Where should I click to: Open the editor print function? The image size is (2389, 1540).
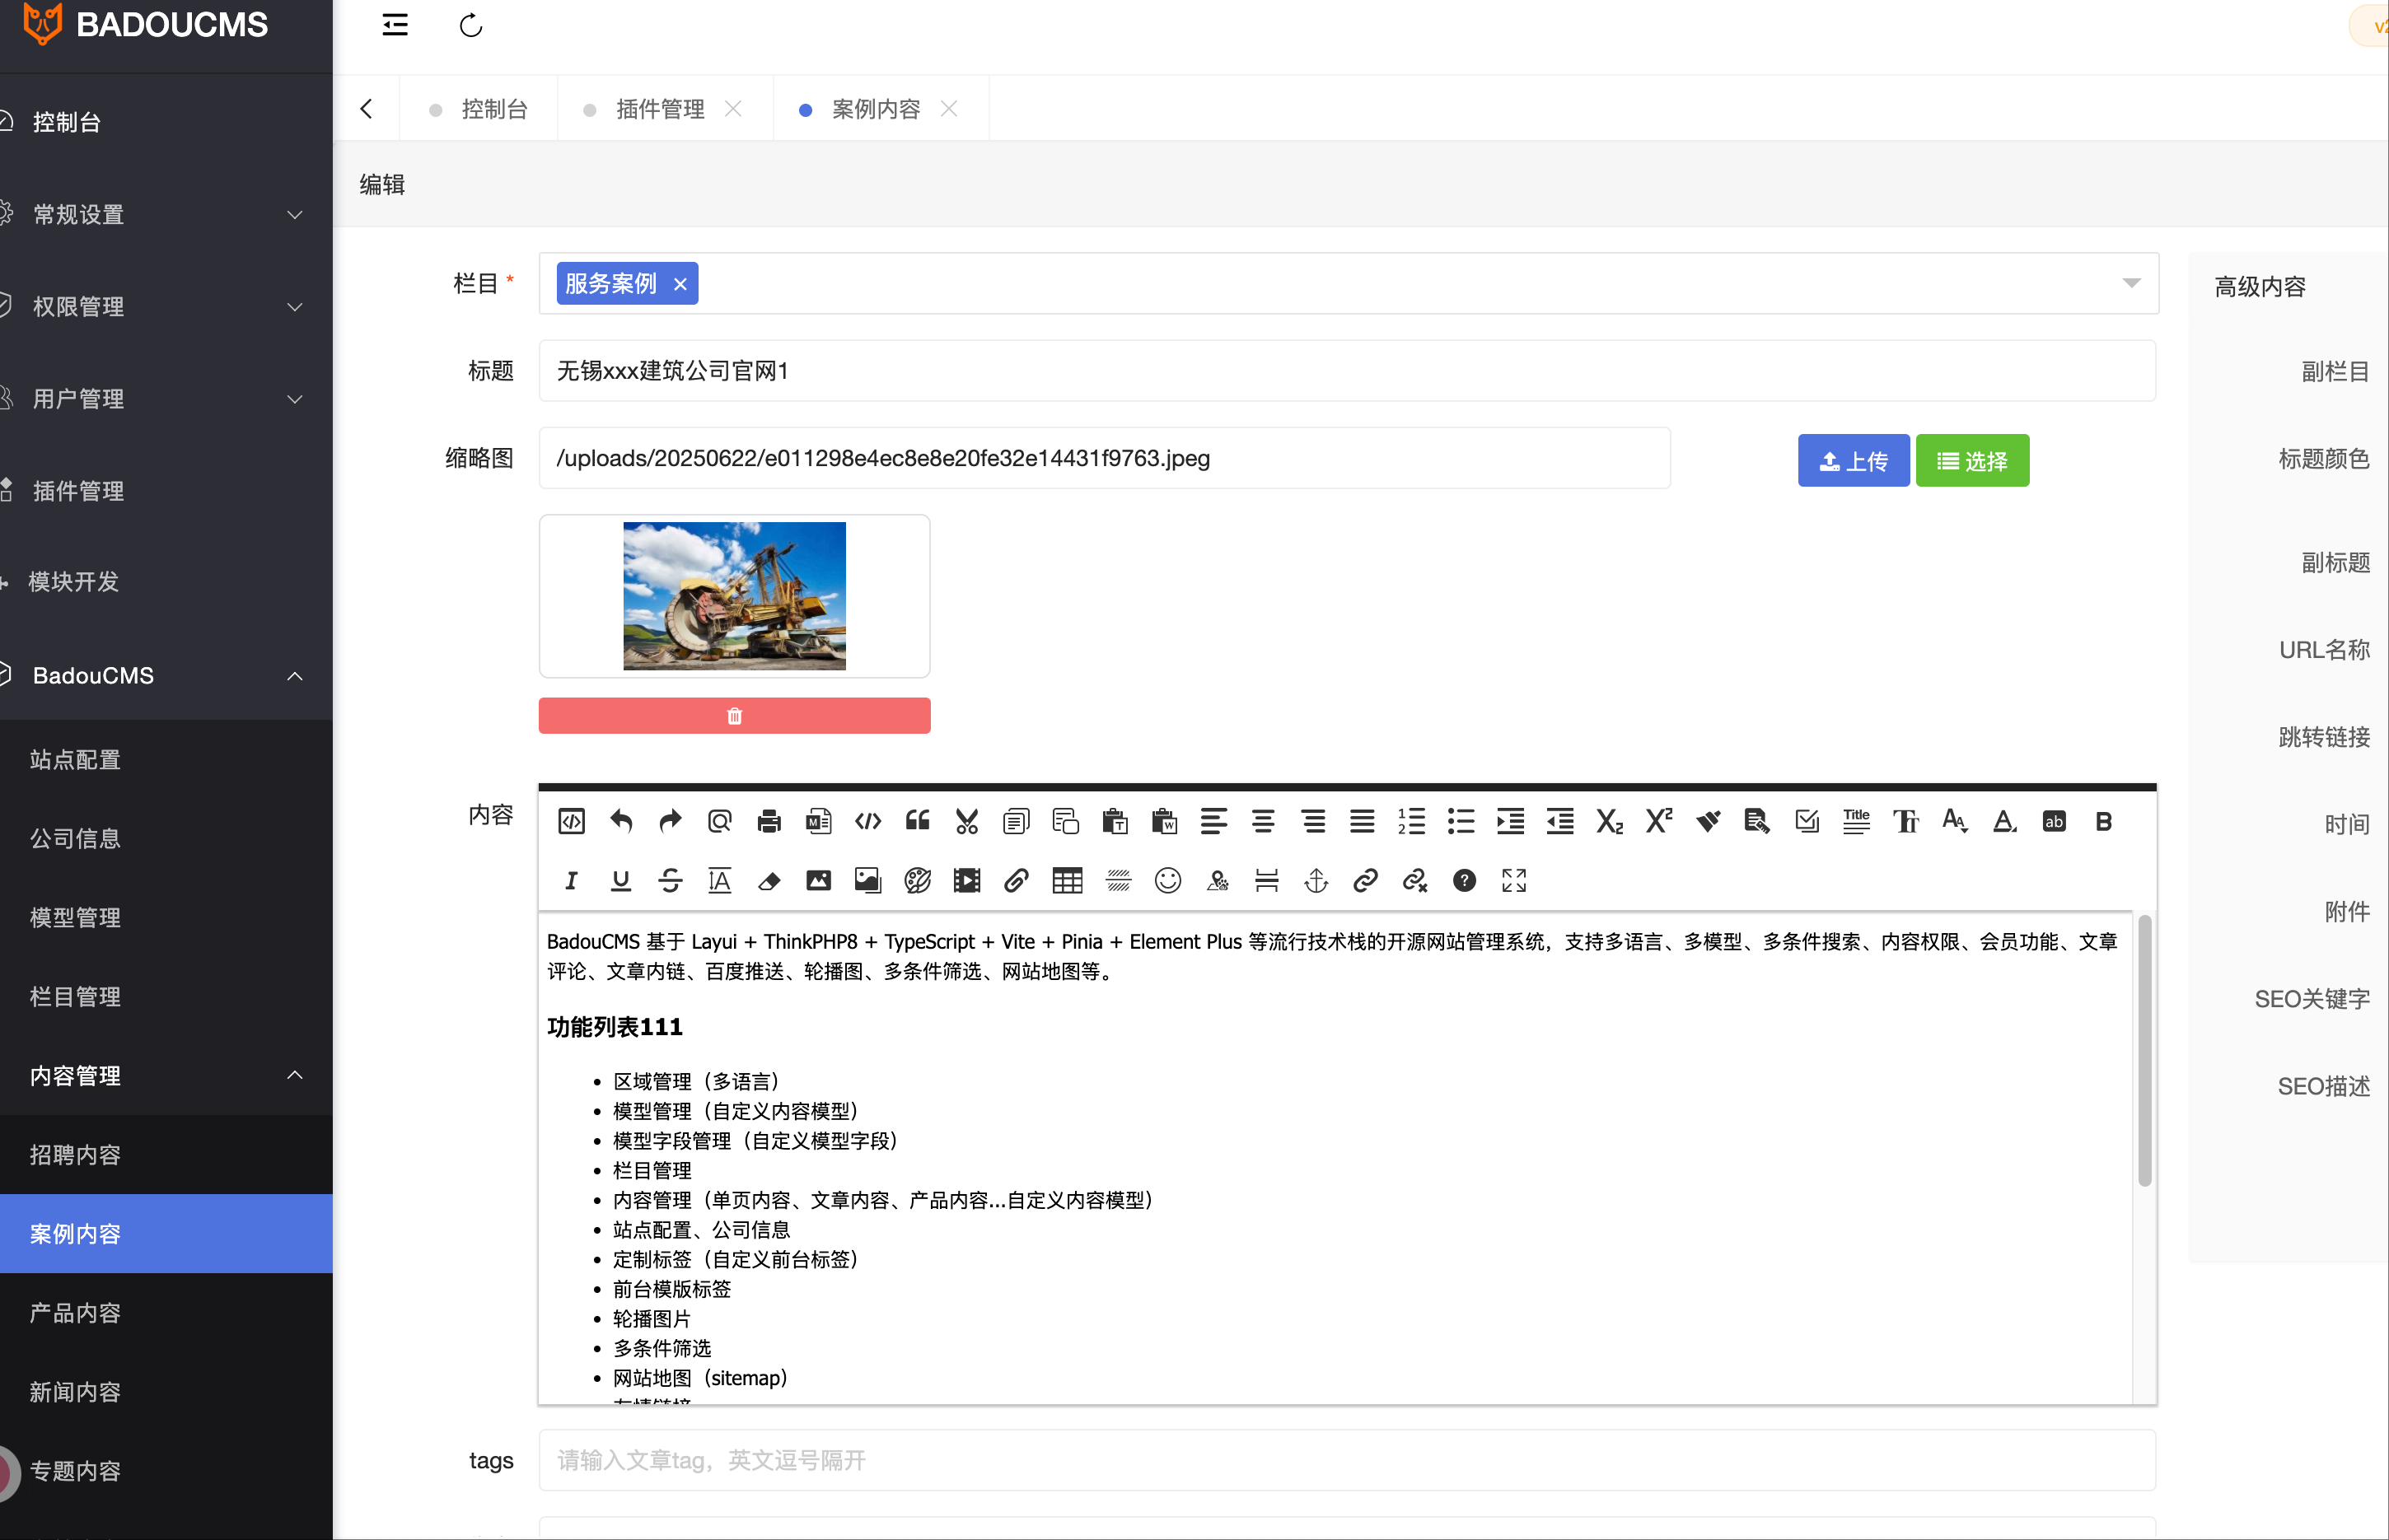pyautogui.click(x=769, y=821)
